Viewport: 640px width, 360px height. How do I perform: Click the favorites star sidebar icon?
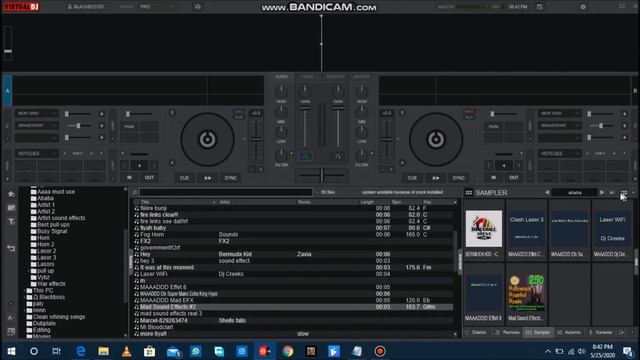click(11, 194)
